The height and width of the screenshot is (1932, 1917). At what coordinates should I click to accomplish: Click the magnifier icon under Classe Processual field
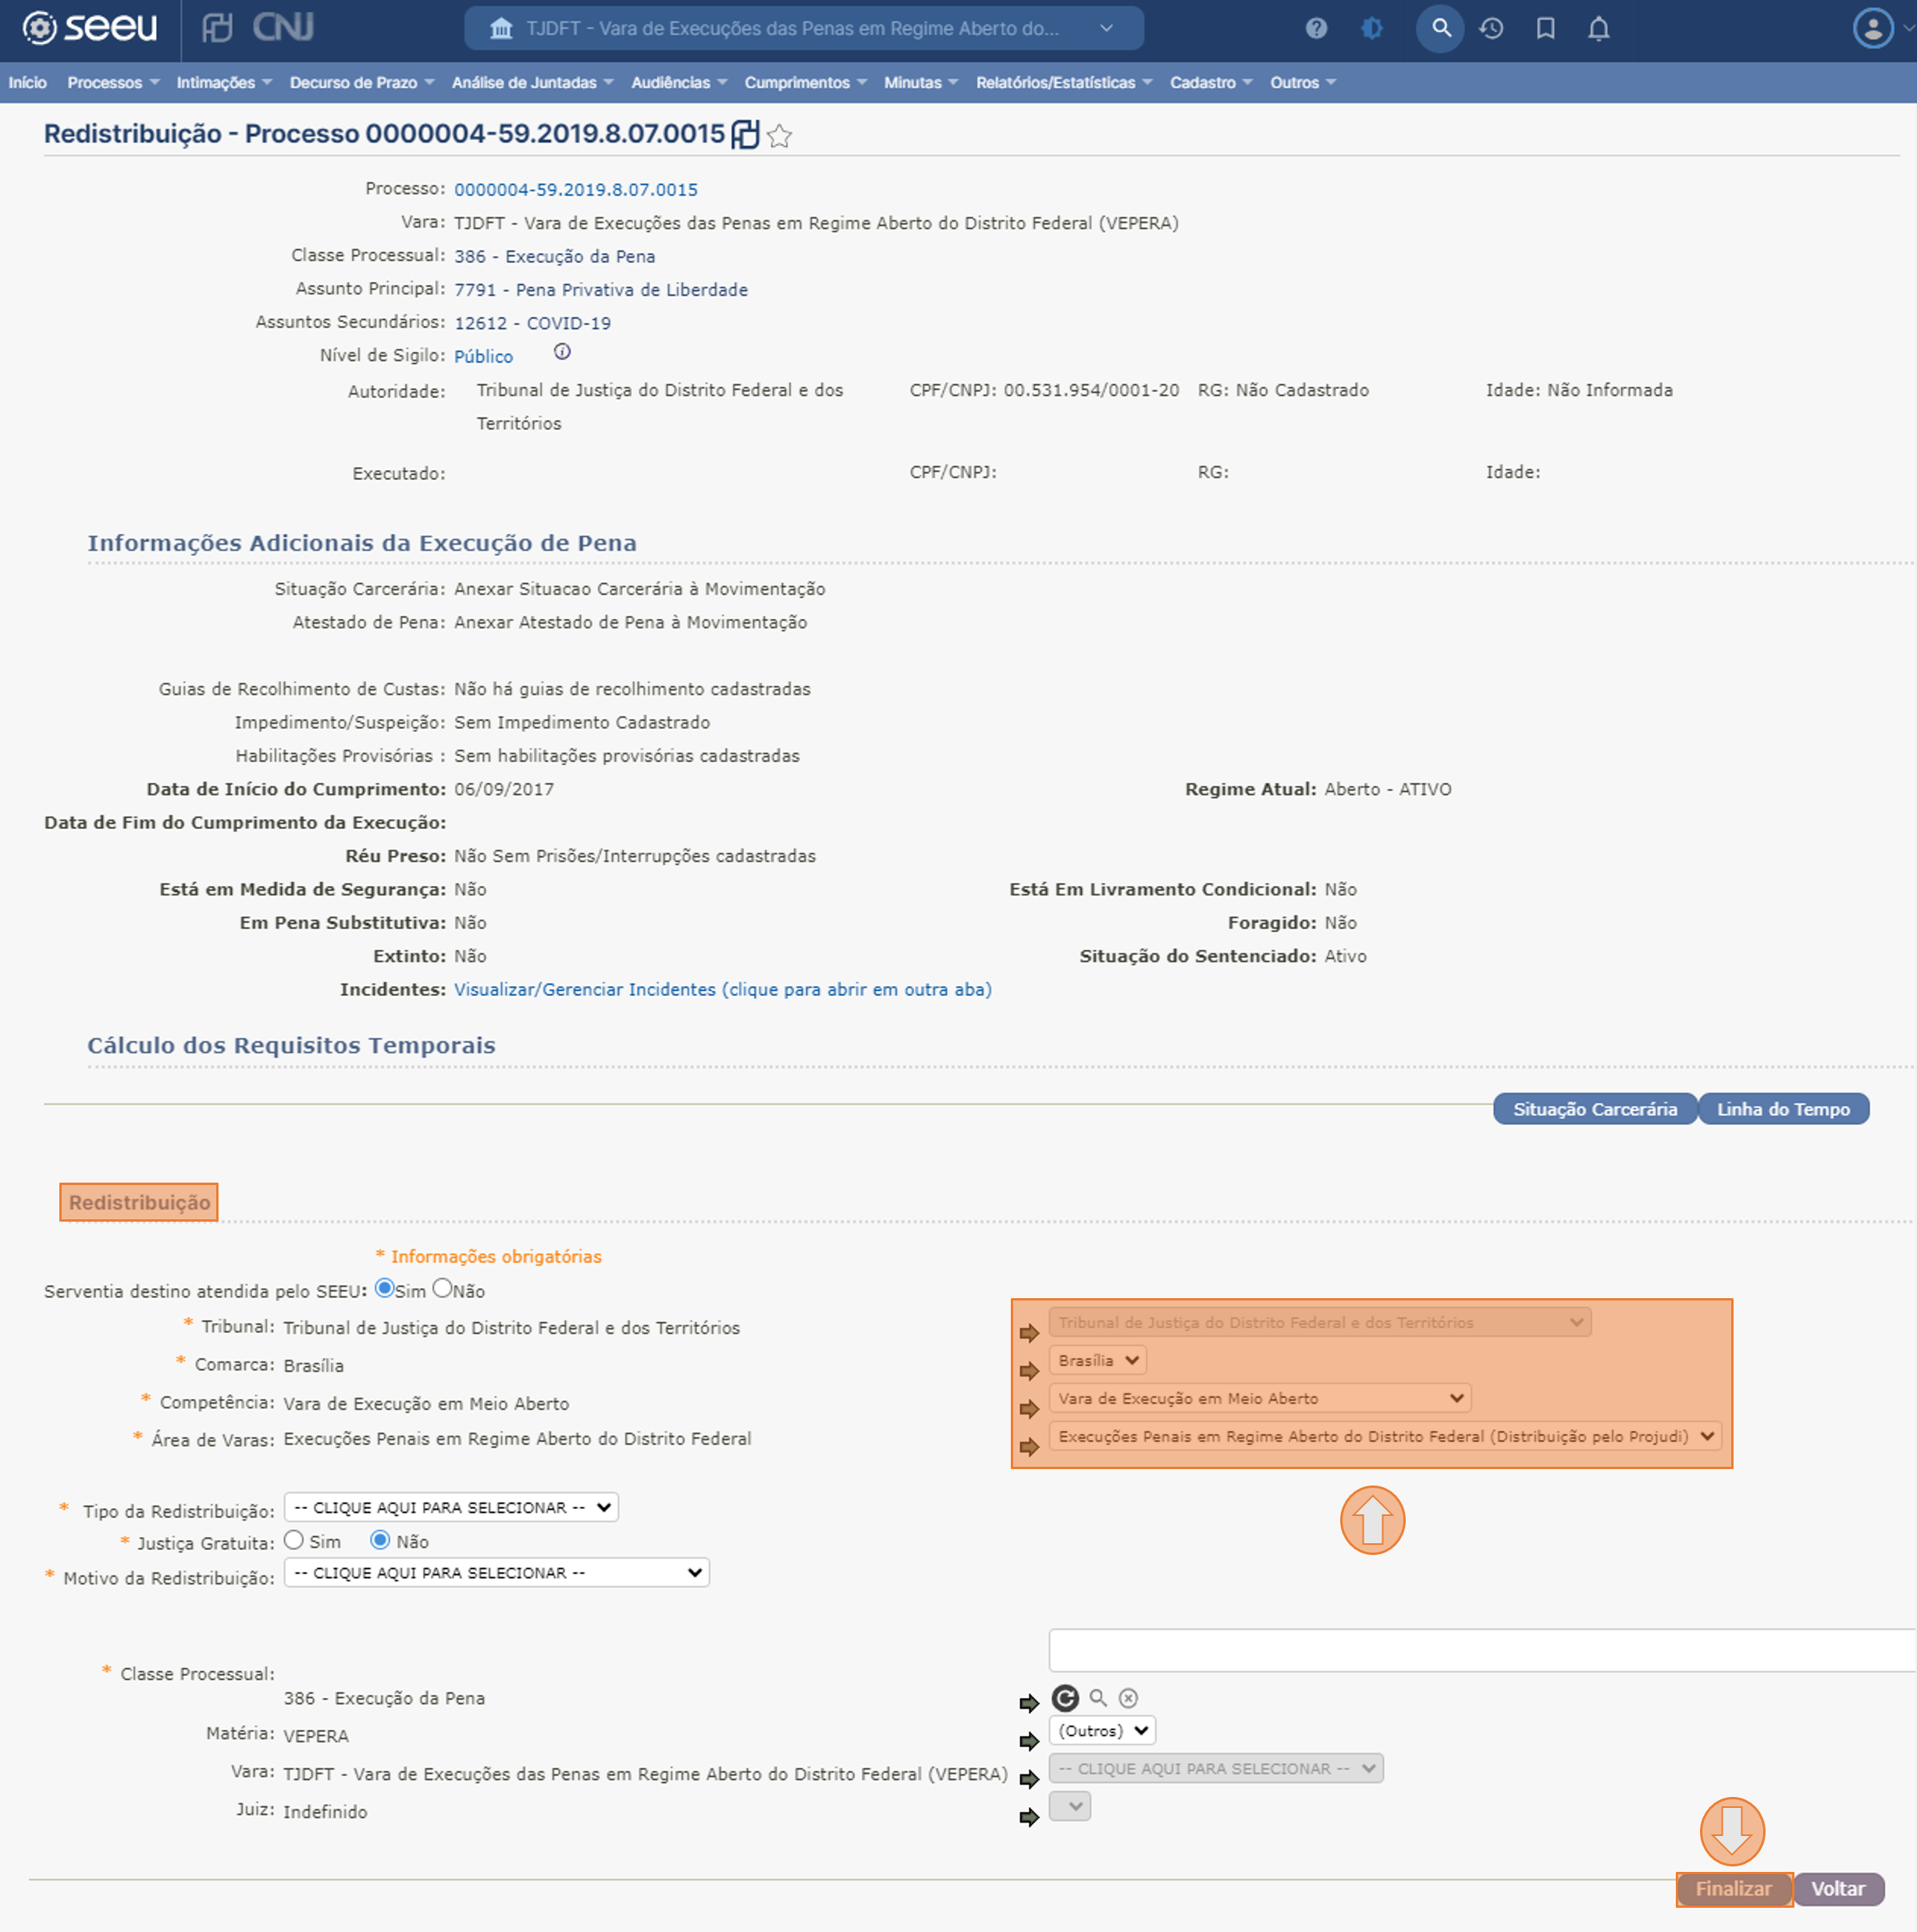1098,1698
